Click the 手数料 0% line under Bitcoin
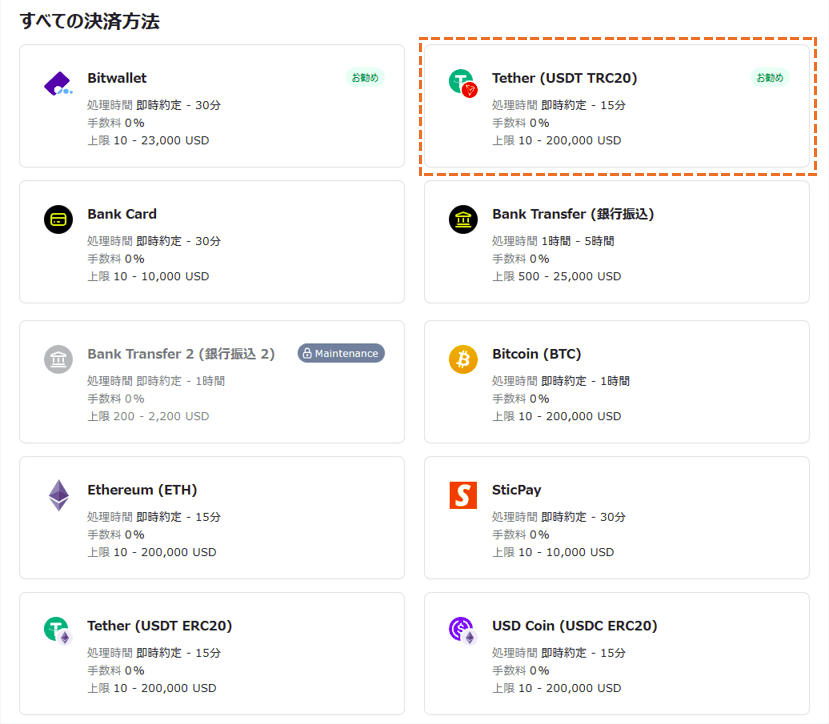Screen dimensions: 829x724 [x=521, y=398]
